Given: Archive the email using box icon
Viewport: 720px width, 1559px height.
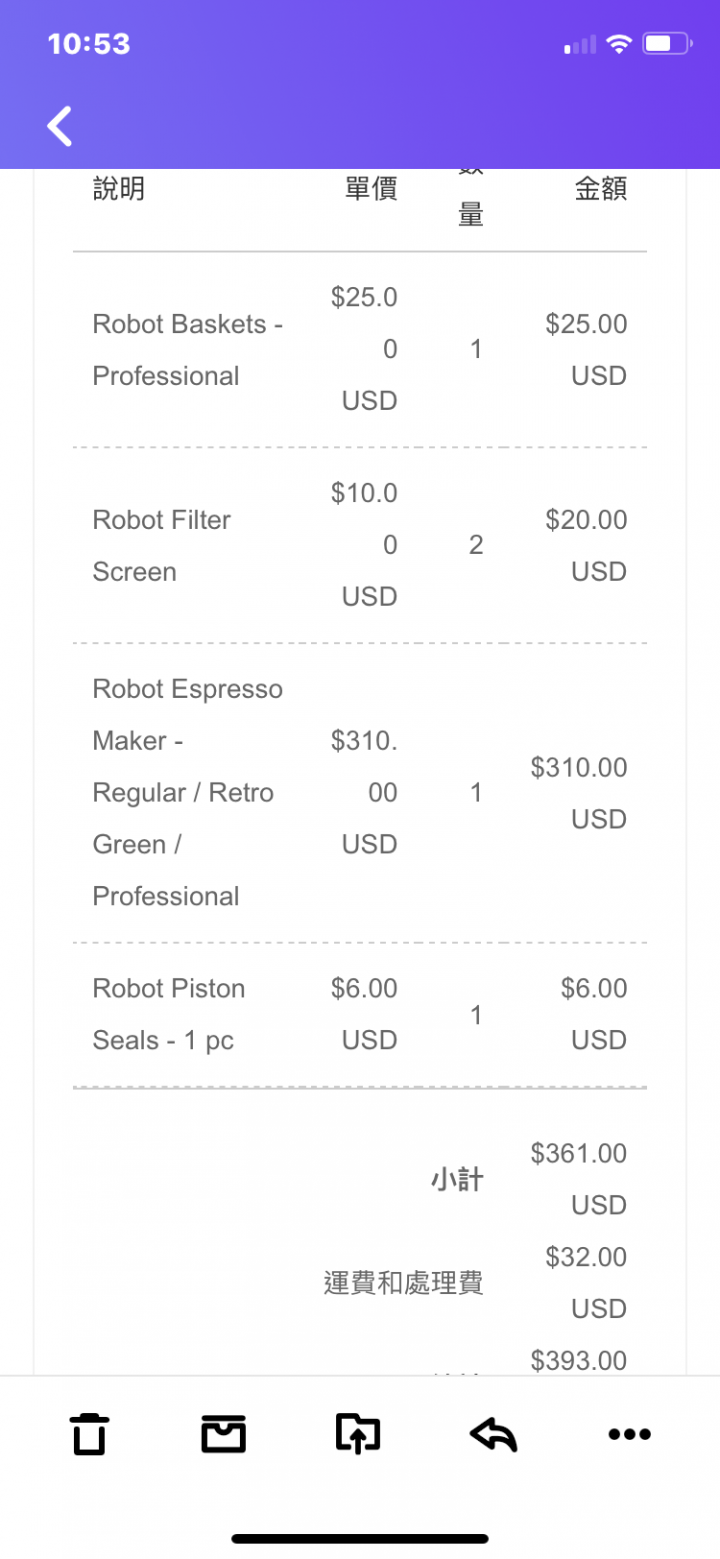Looking at the screenshot, I should coord(223,1434).
